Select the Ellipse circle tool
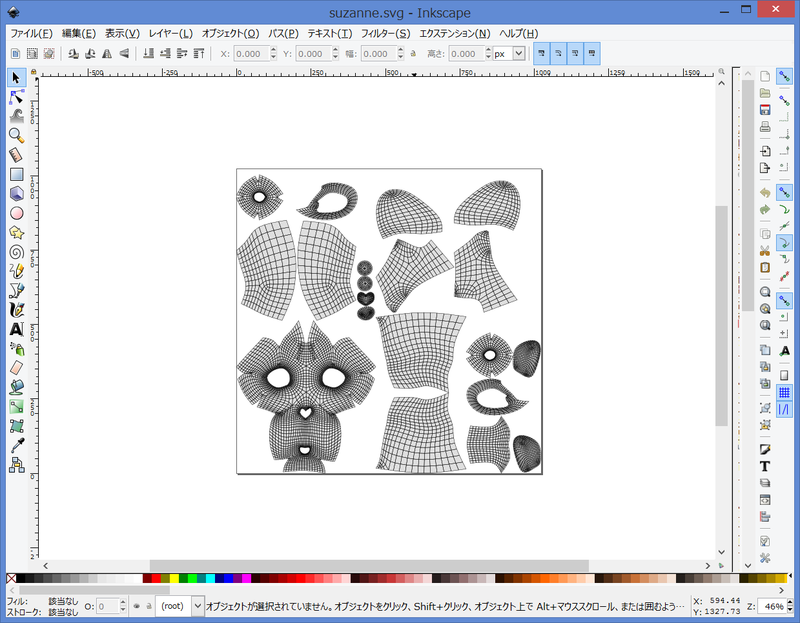 pyautogui.click(x=16, y=213)
